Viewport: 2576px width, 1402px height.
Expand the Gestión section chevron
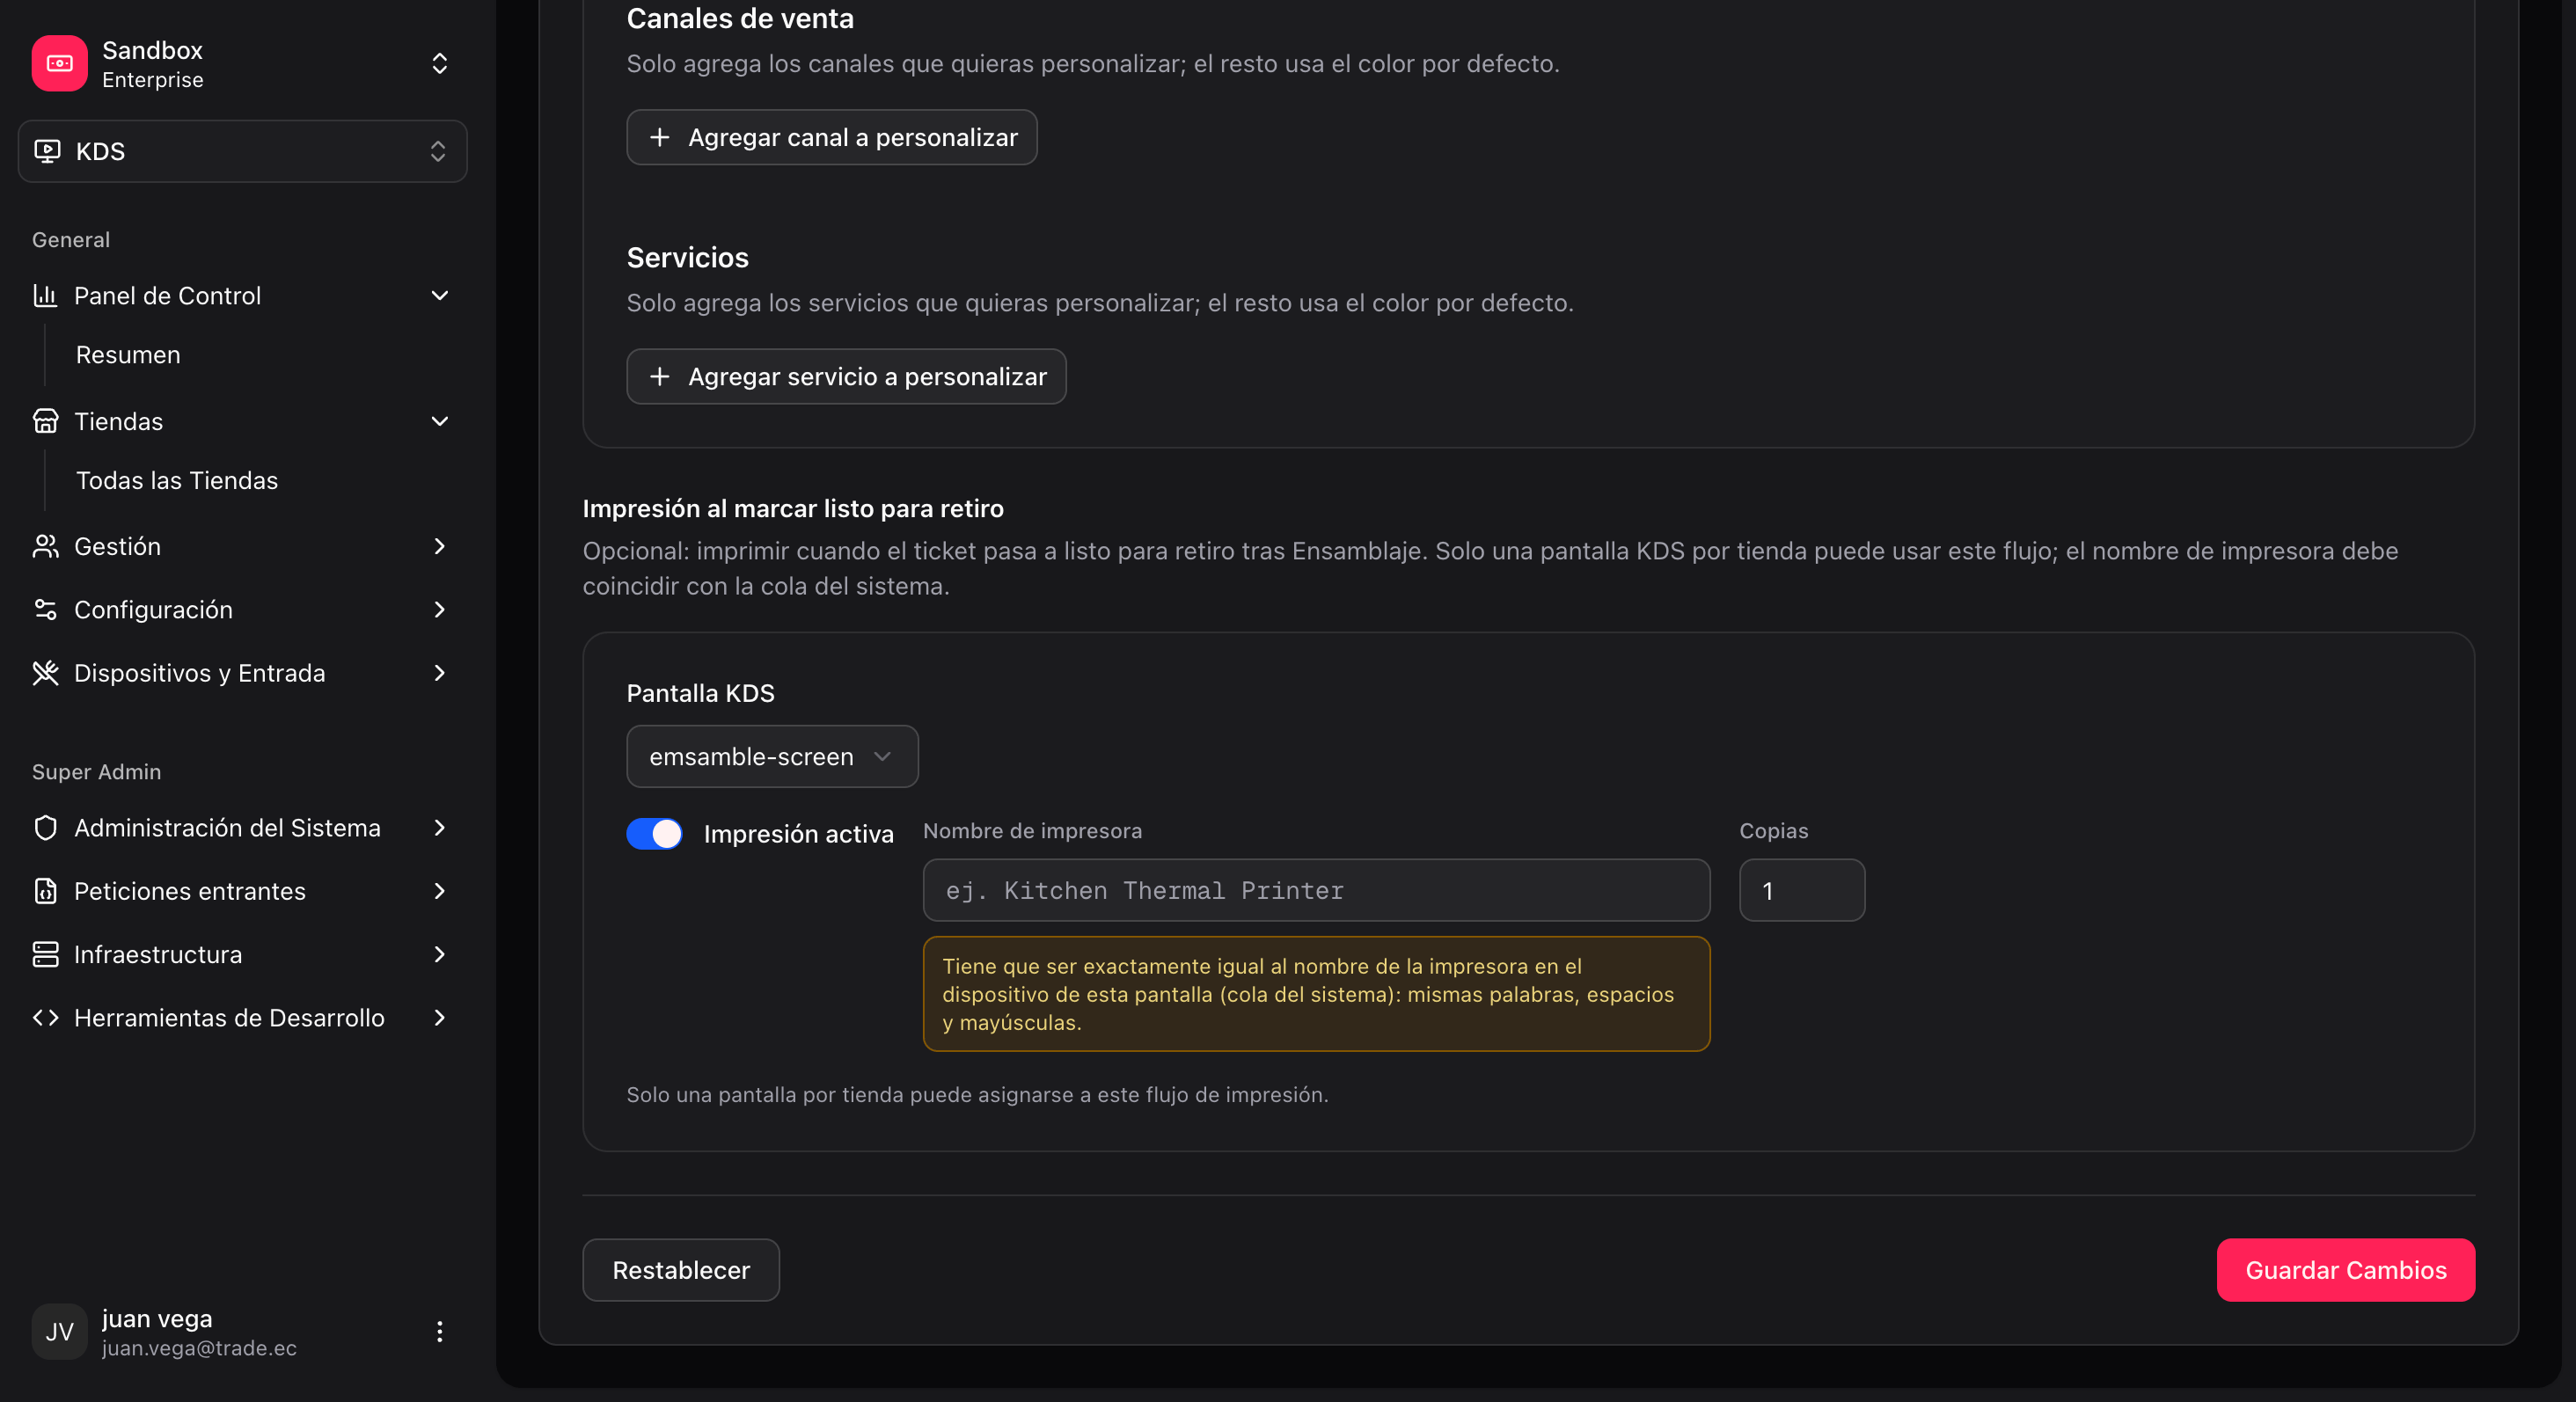point(439,546)
